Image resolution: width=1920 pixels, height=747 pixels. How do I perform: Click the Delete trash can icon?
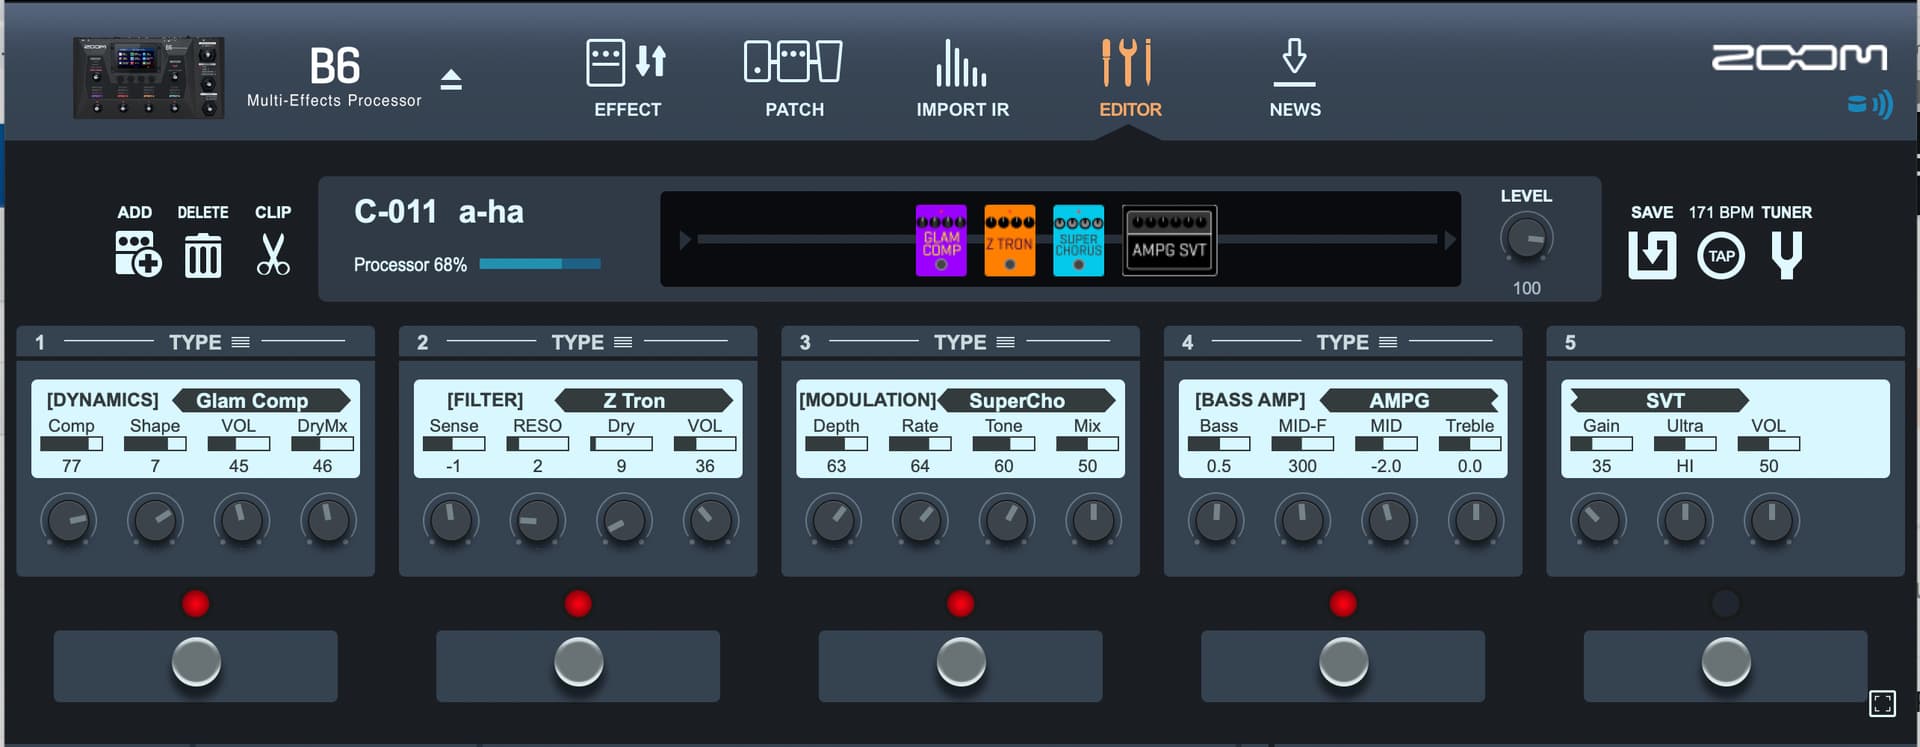pos(203,255)
